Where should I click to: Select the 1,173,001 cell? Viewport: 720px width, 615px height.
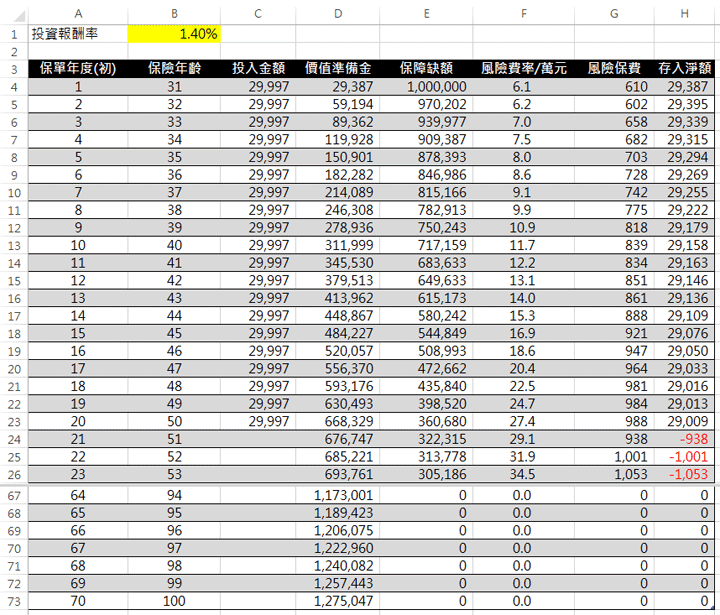click(338, 496)
